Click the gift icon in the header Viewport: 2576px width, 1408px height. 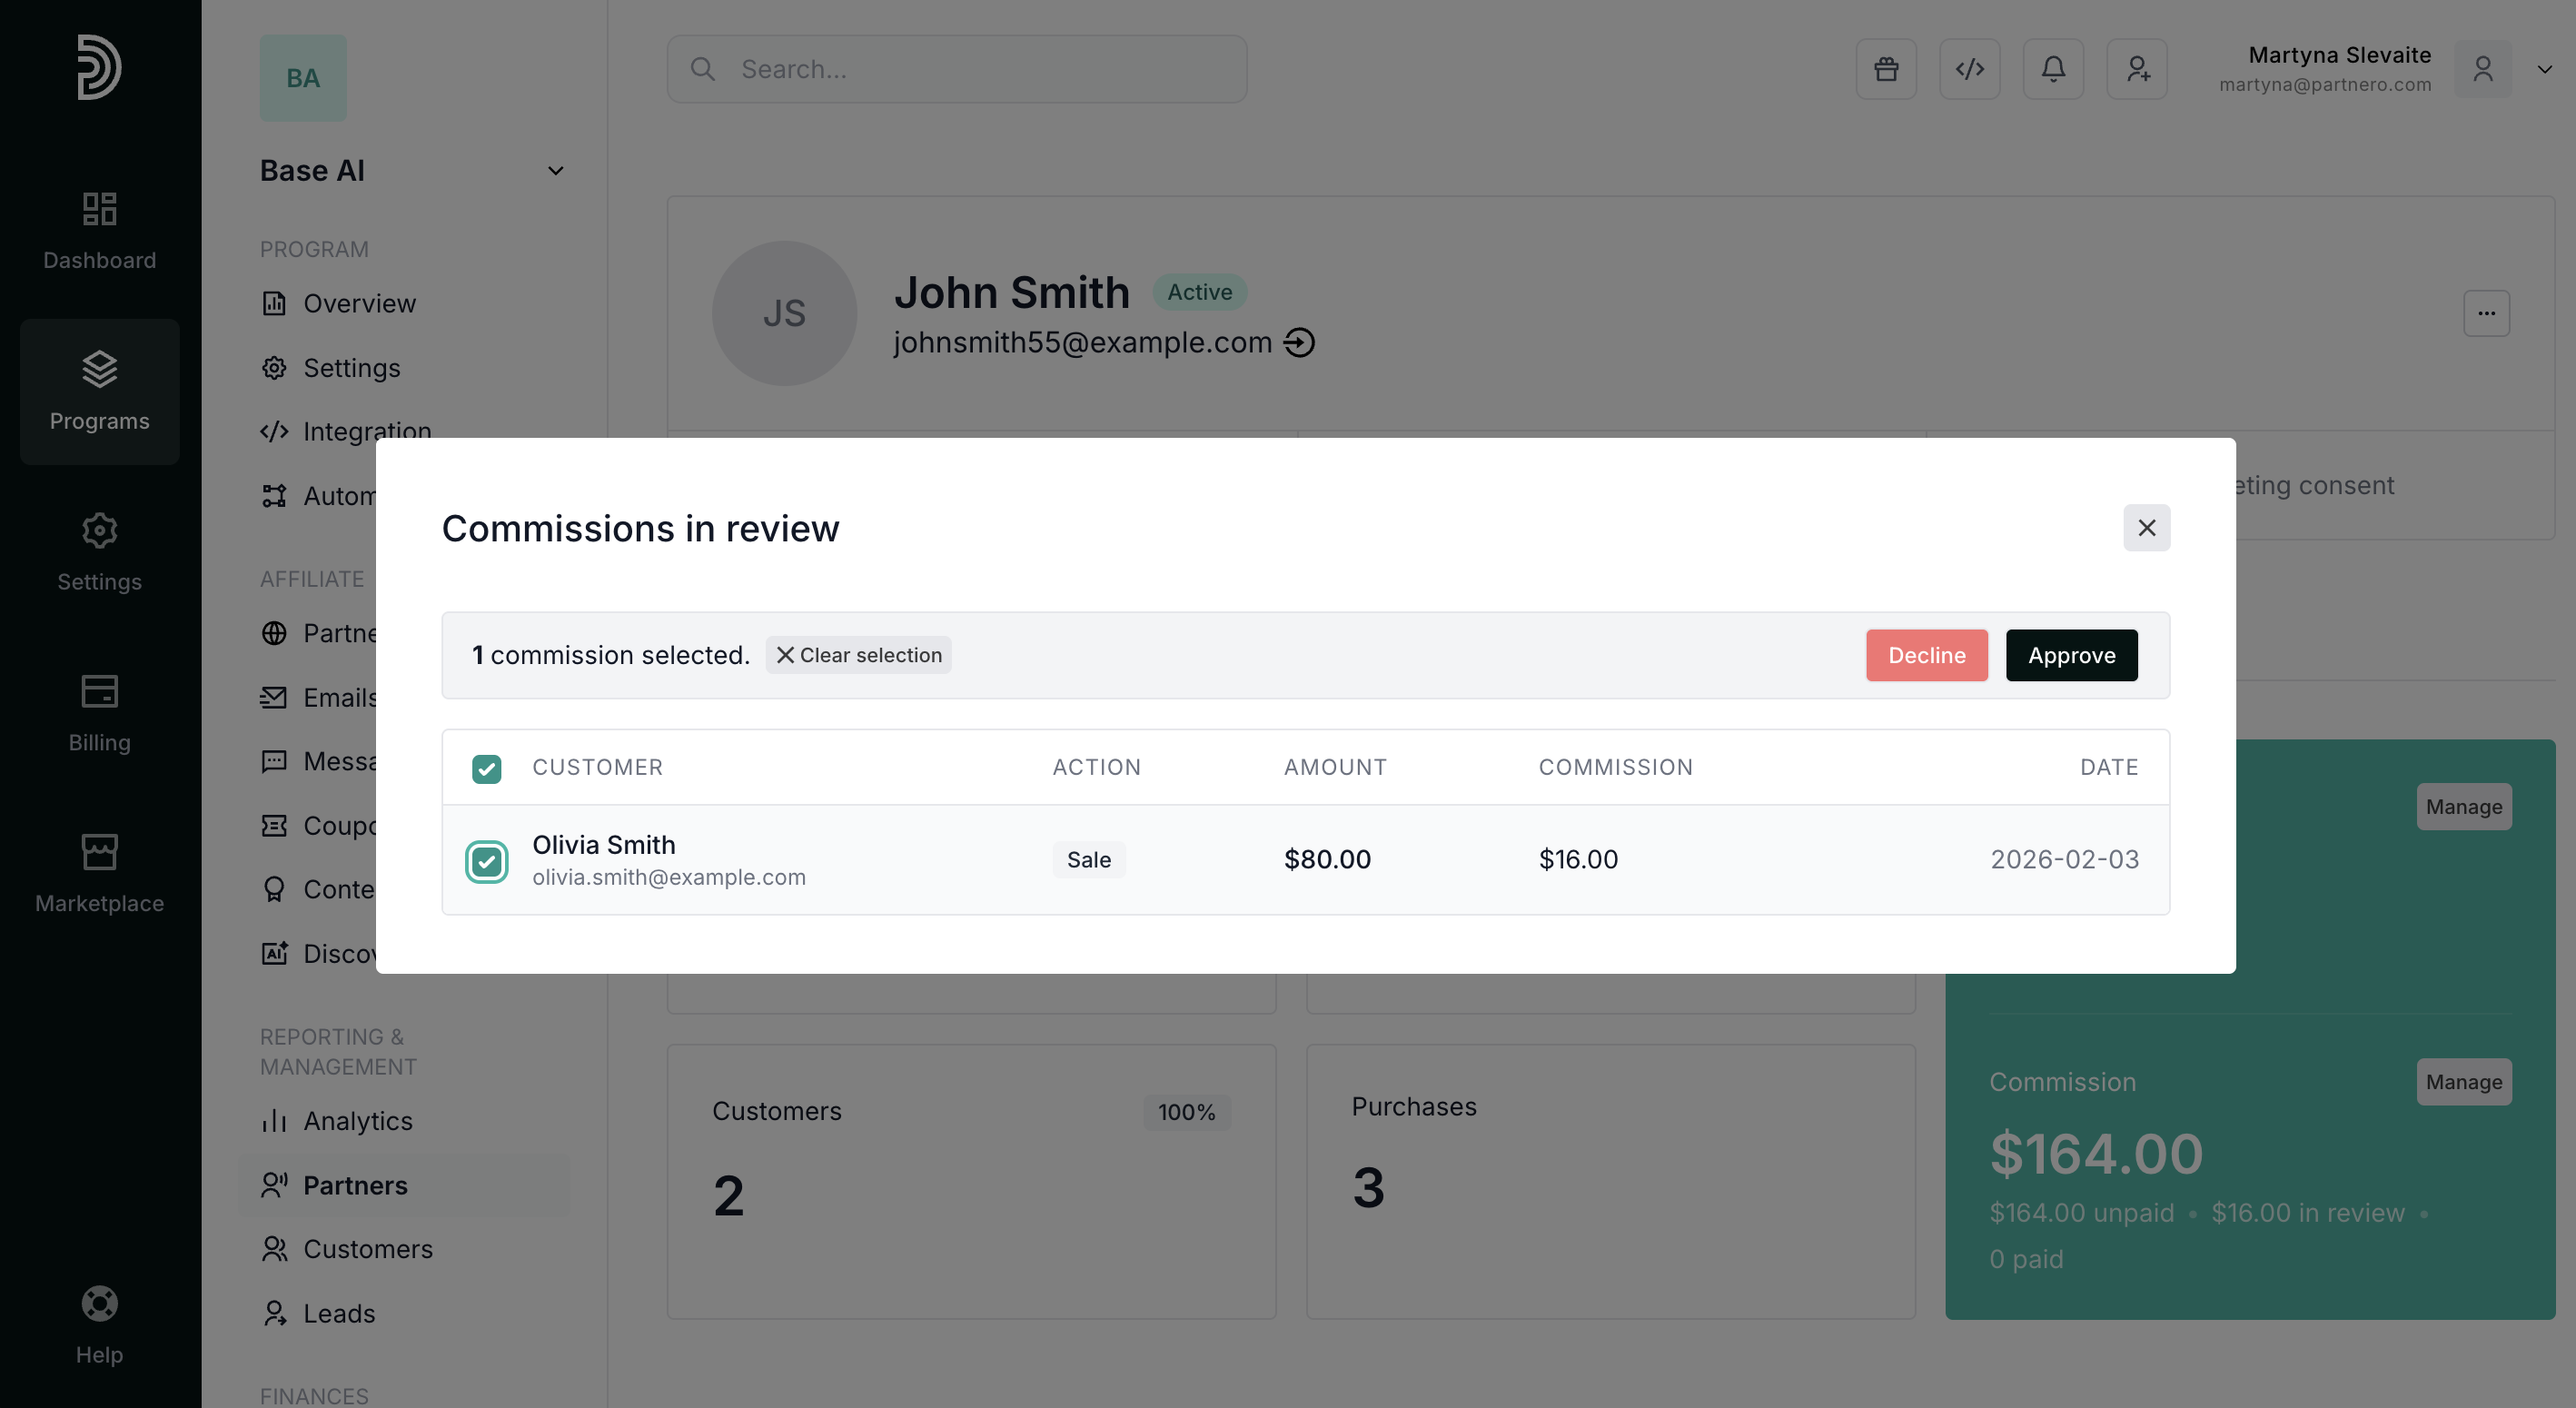point(1886,69)
